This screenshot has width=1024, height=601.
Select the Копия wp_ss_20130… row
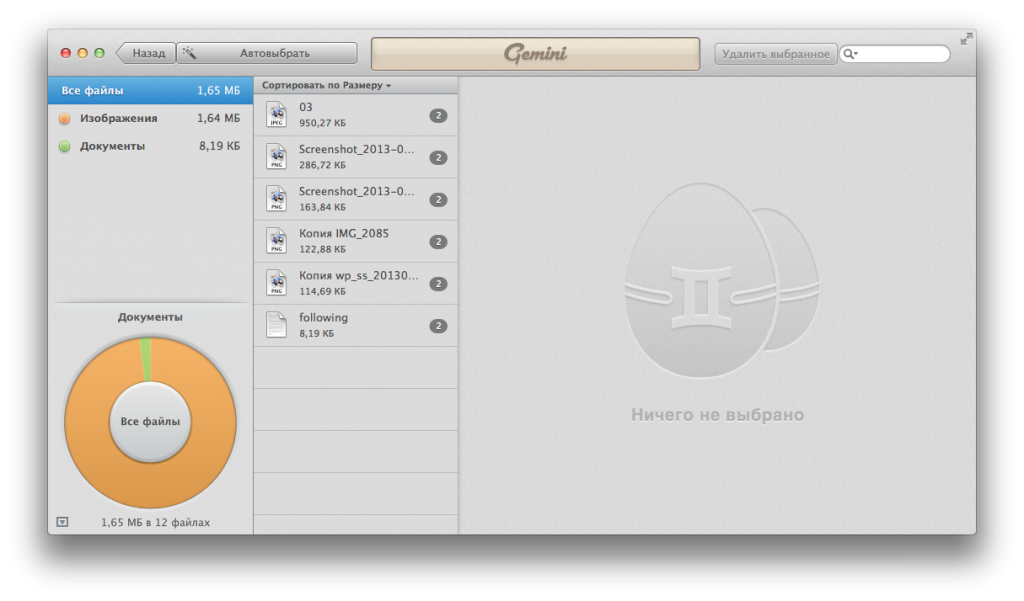(356, 284)
